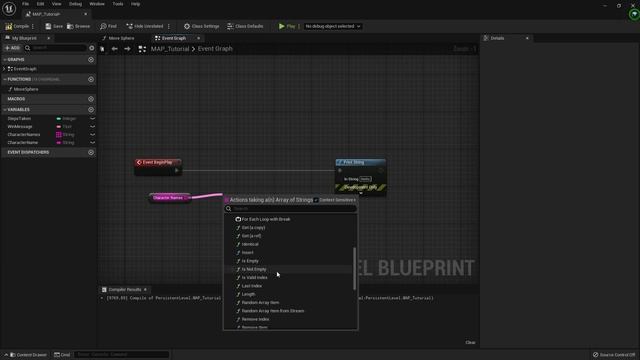Start Play in the toolbar

coord(287,26)
